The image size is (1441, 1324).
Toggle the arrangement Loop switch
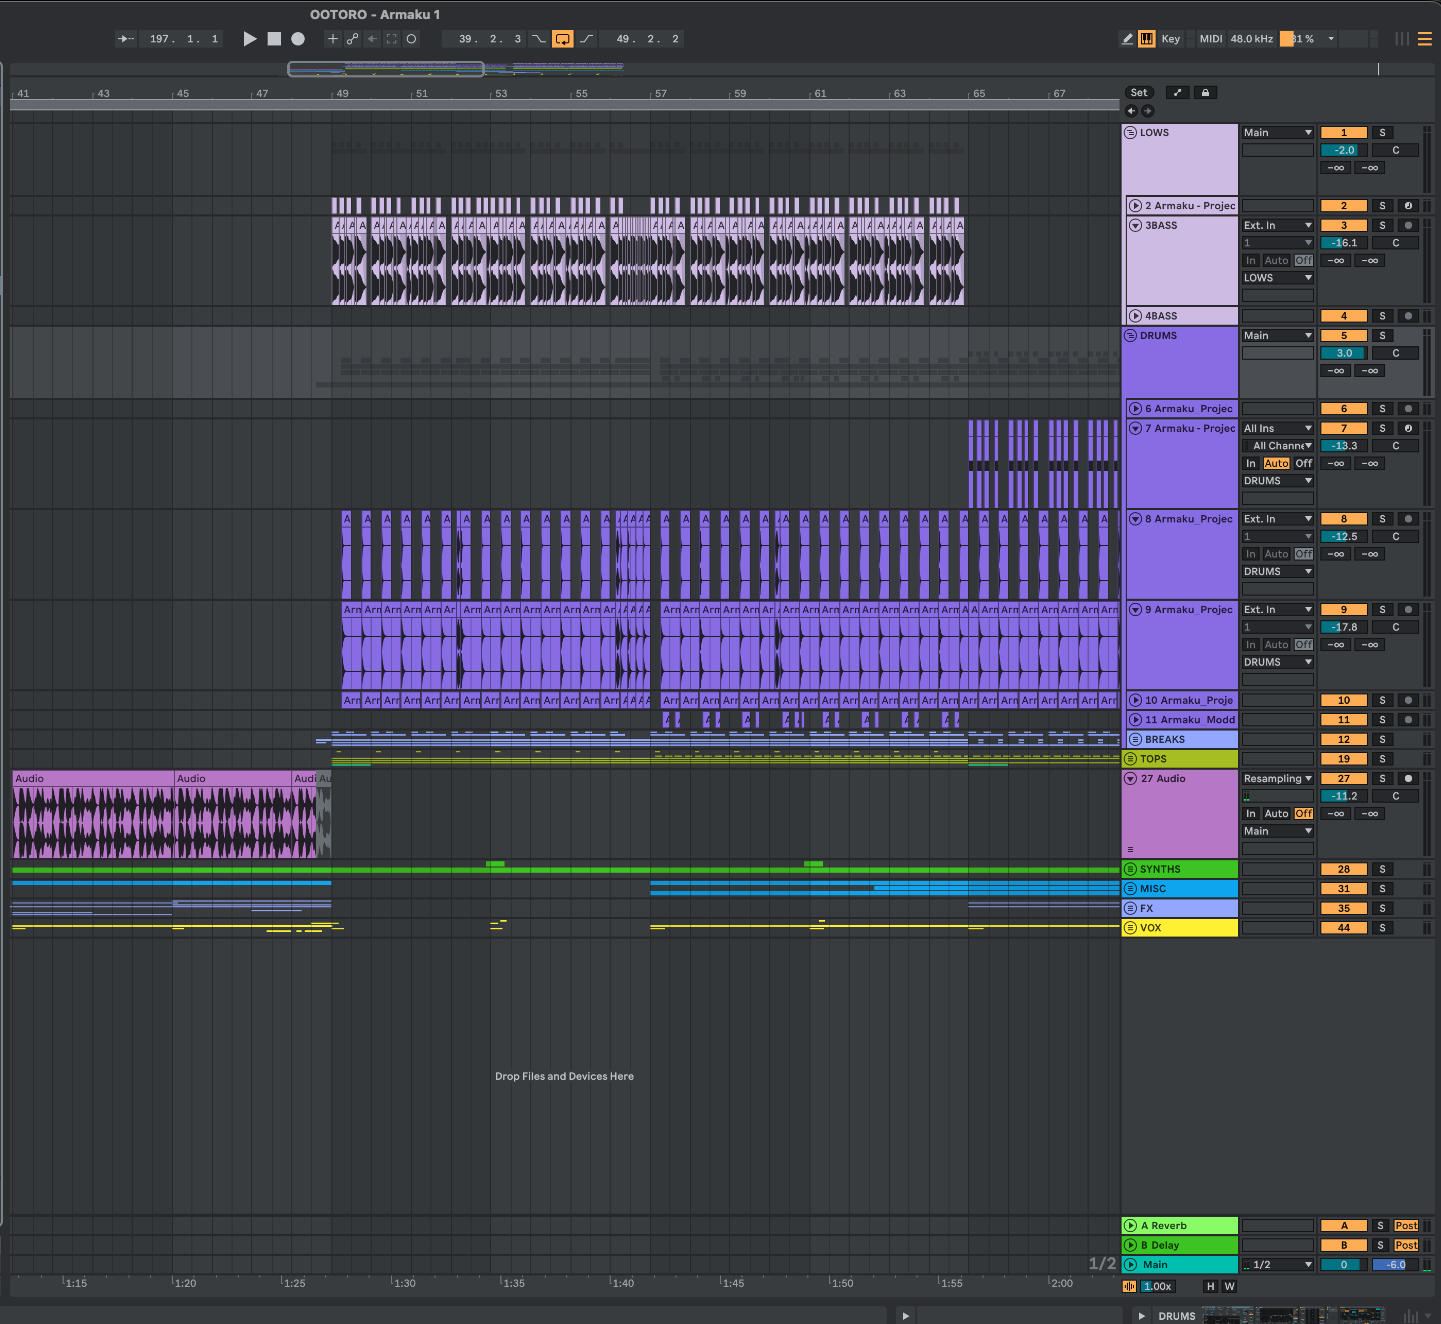[563, 39]
